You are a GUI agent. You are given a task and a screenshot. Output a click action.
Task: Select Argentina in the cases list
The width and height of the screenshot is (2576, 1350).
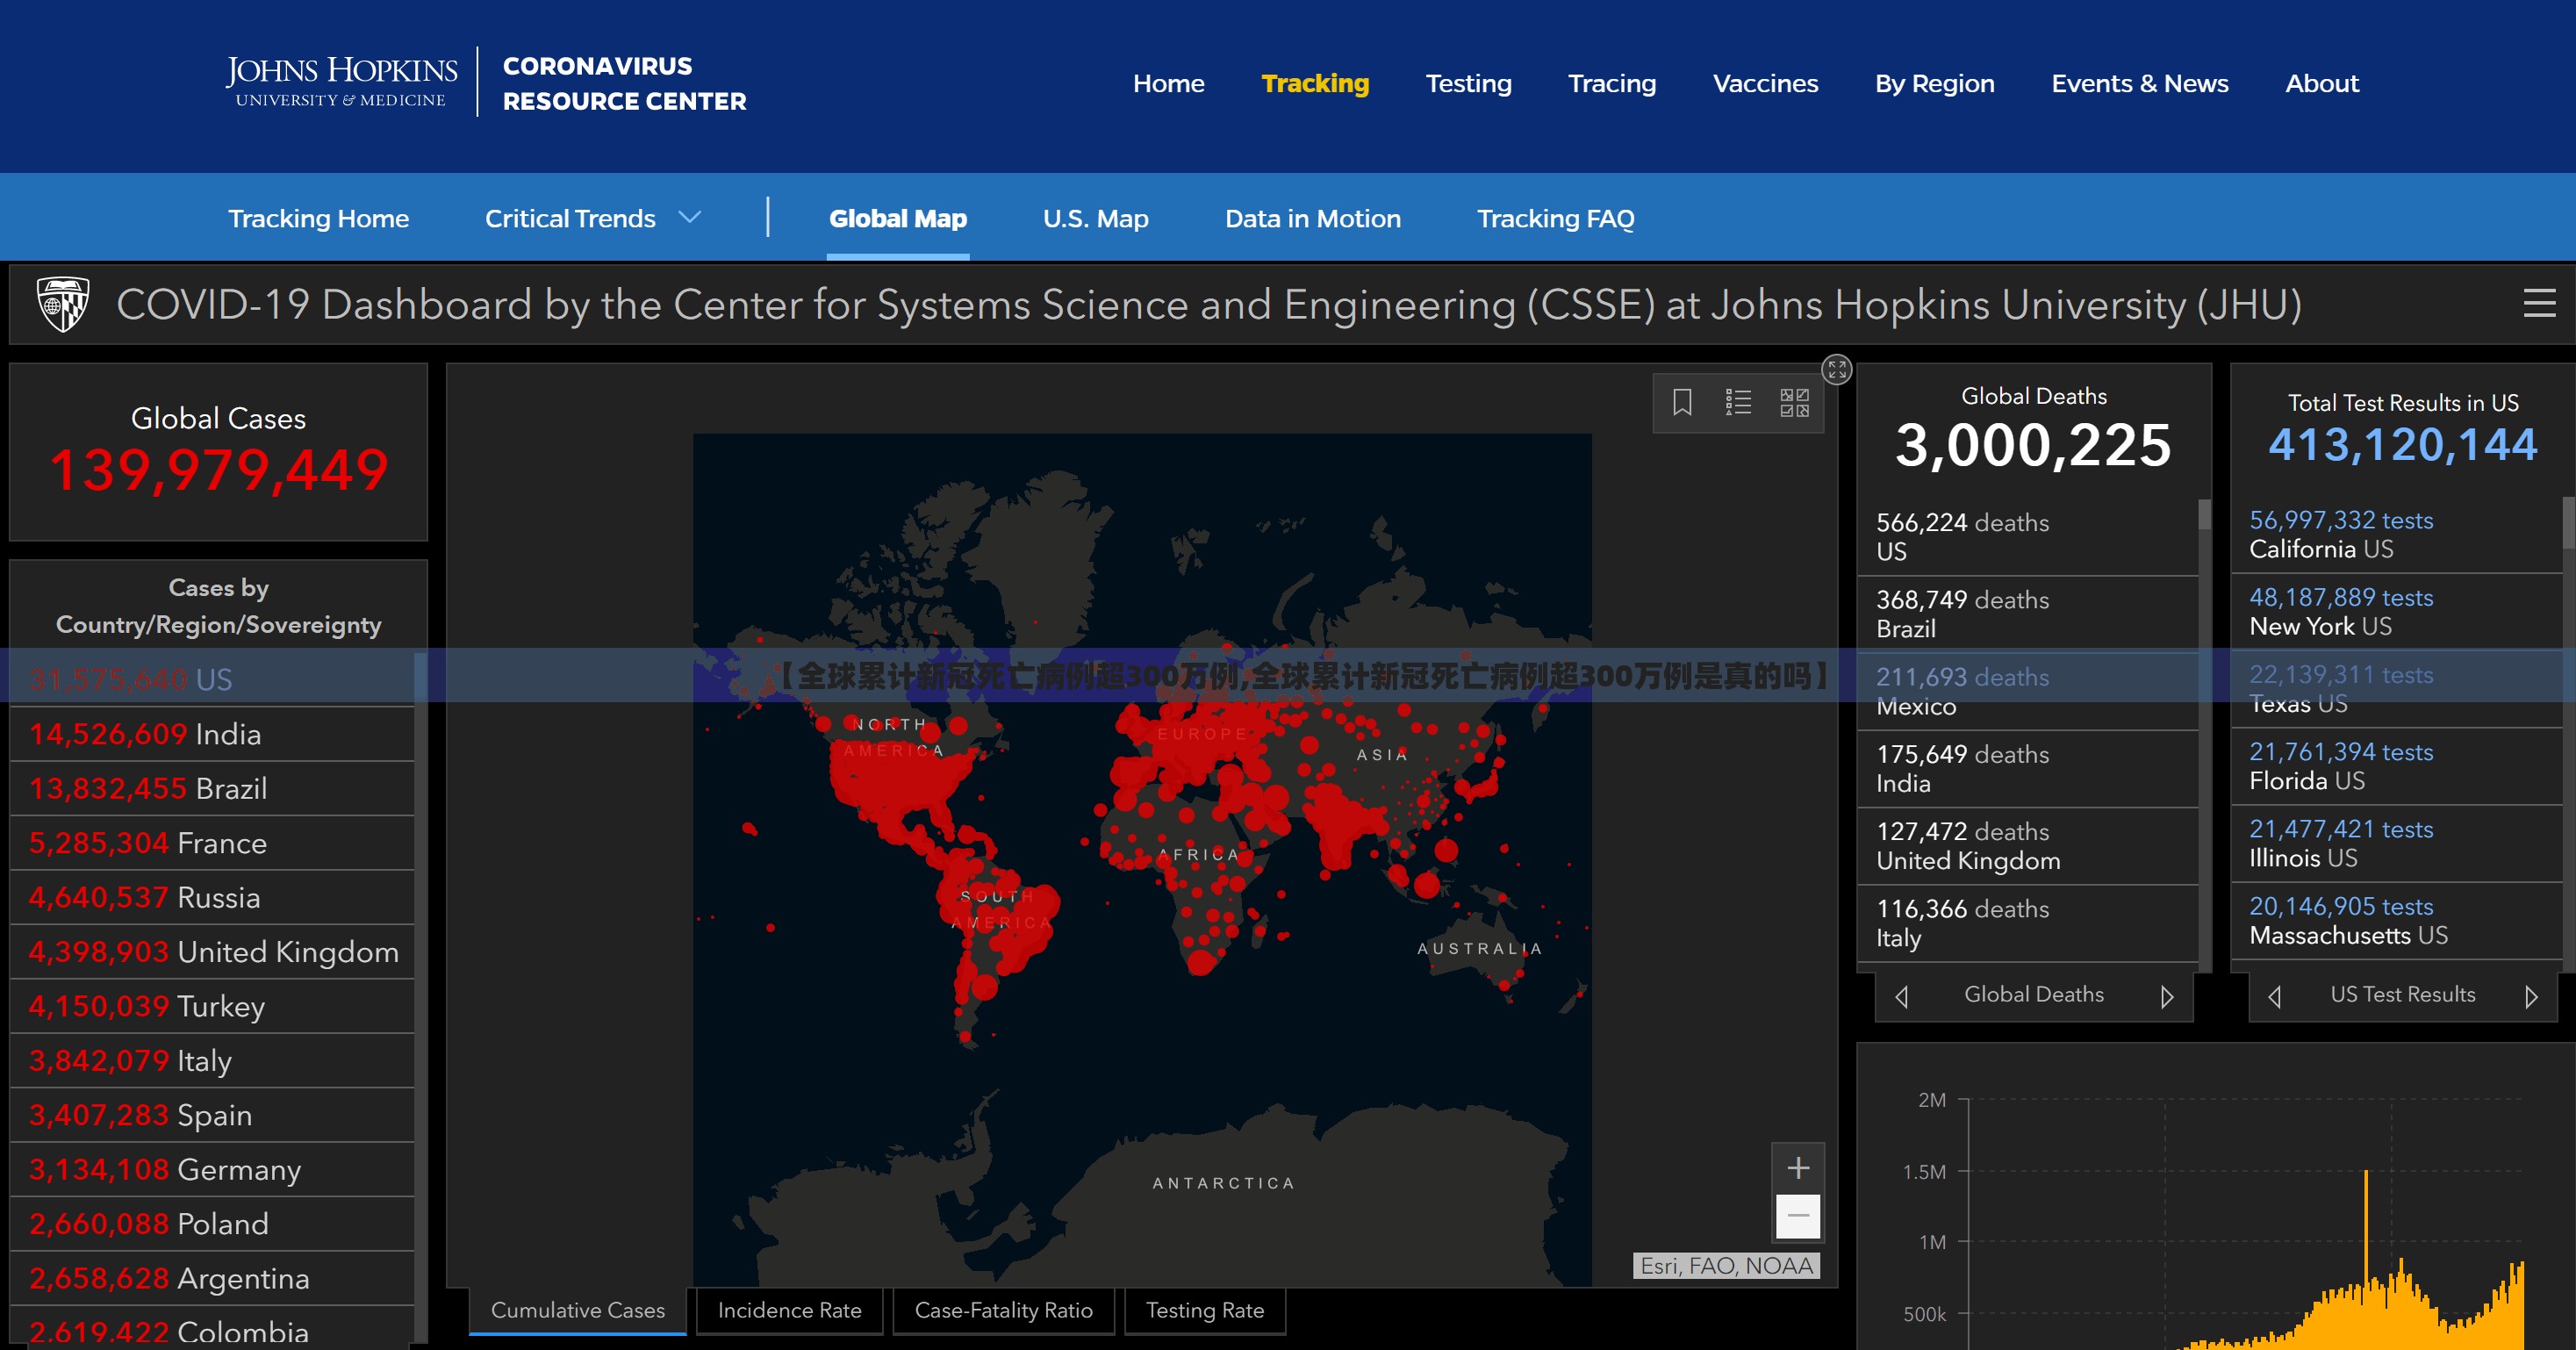point(212,1279)
